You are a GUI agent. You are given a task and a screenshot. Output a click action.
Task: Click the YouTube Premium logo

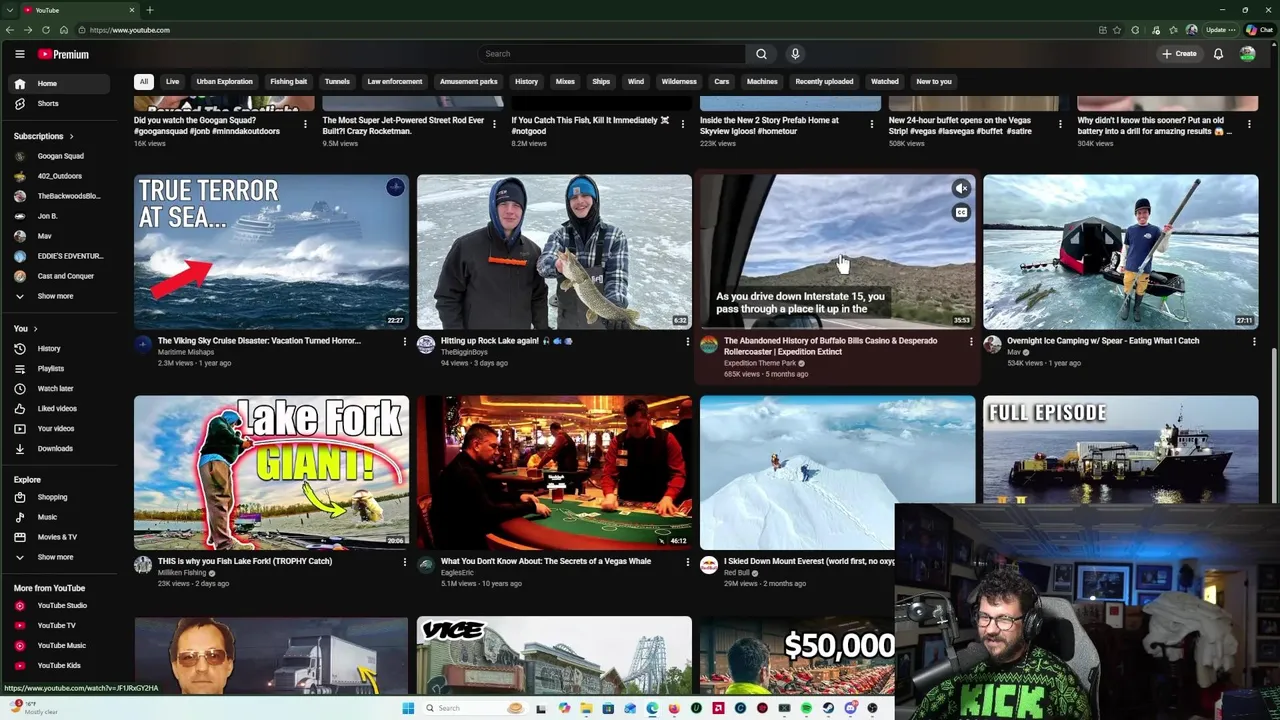point(64,54)
